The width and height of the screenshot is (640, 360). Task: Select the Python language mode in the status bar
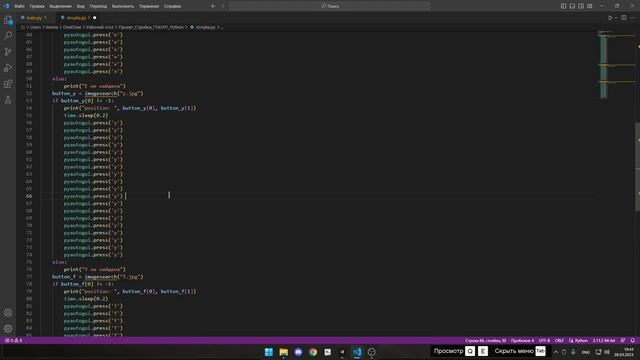pyautogui.click(x=578, y=340)
